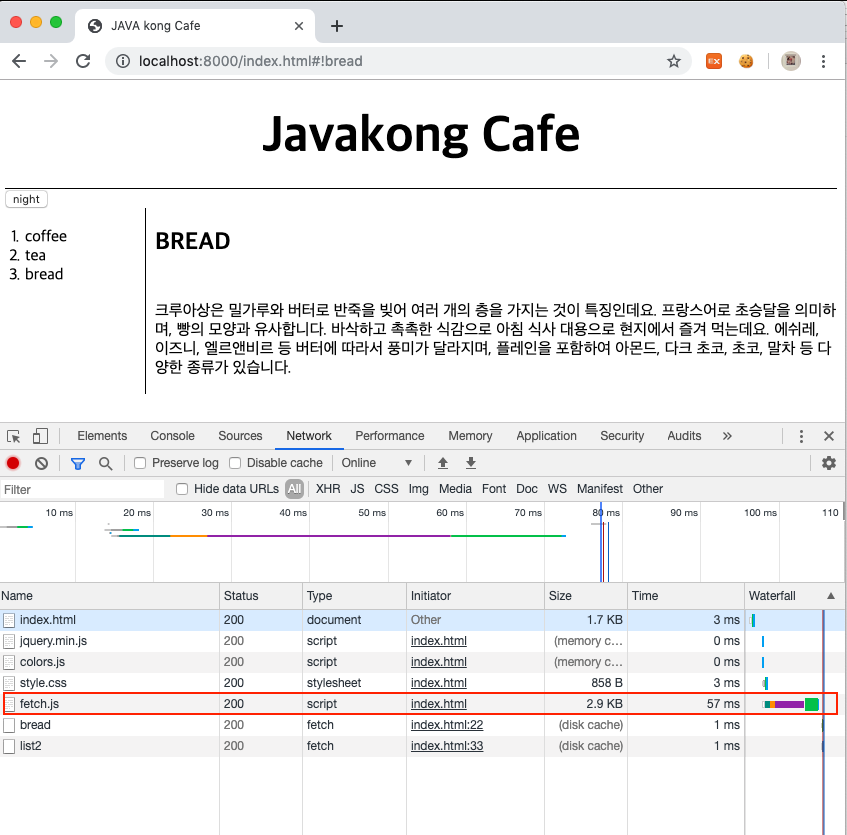
Task: Sort requests by Size column header
Action: click(586, 596)
